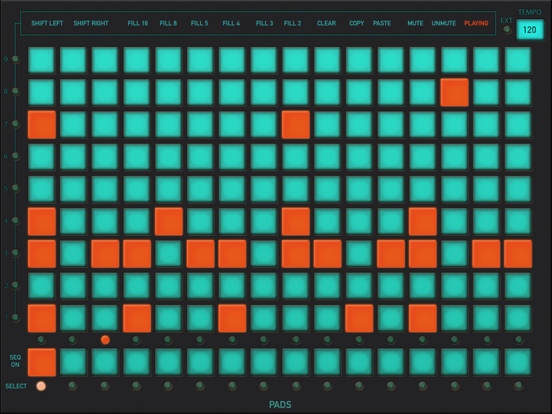The height and width of the screenshot is (414, 552).
Task: Click PASTE in top bar
Action: [382, 23]
